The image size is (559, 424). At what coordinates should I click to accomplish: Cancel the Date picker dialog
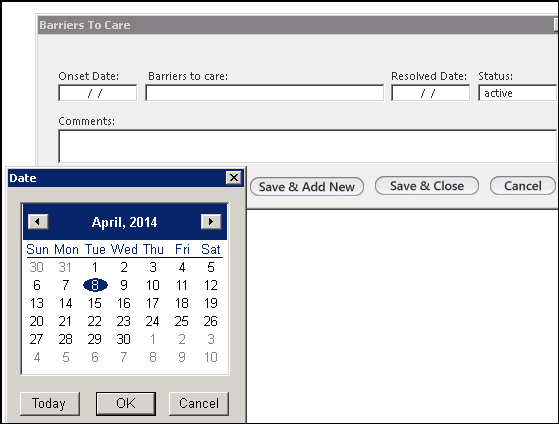(199, 404)
